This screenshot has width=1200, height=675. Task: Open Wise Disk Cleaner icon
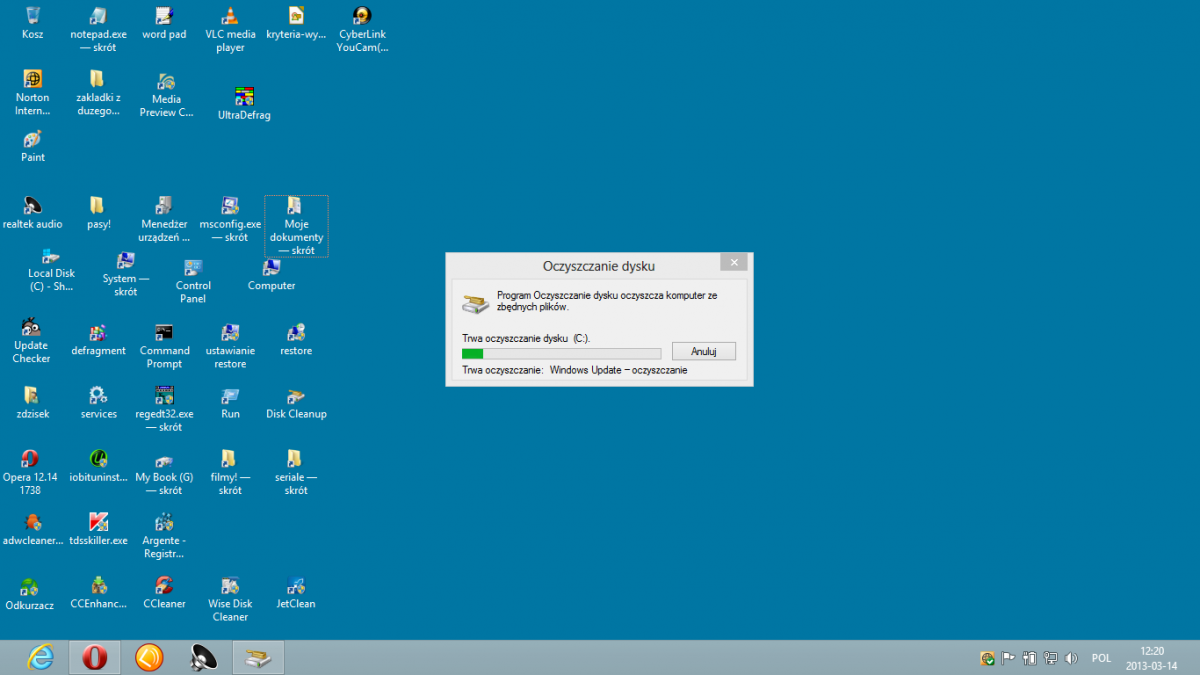pos(230,585)
